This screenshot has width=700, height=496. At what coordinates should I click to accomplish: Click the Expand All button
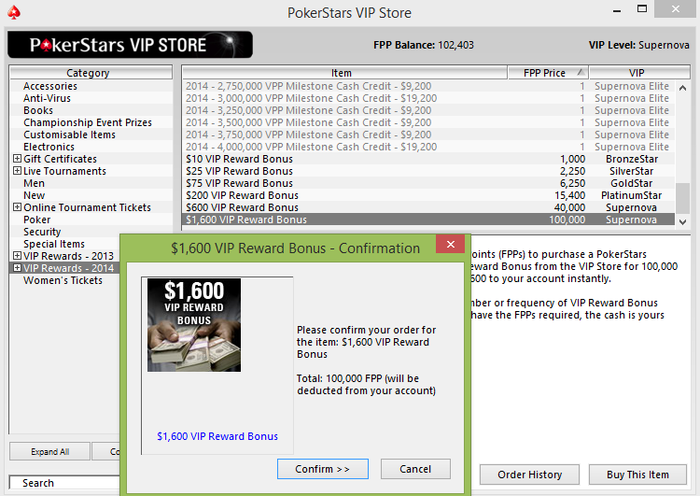50,451
